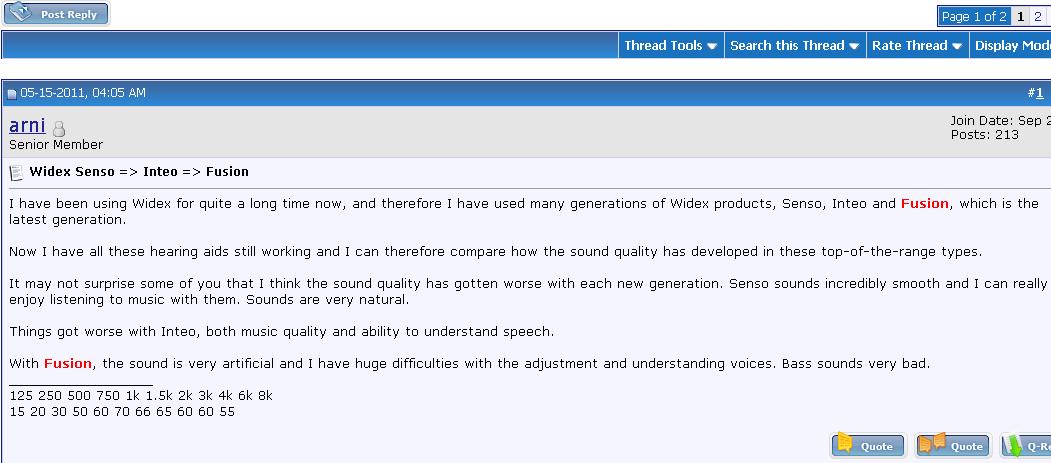Click the Thread Tools arrow icon

[712, 46]
